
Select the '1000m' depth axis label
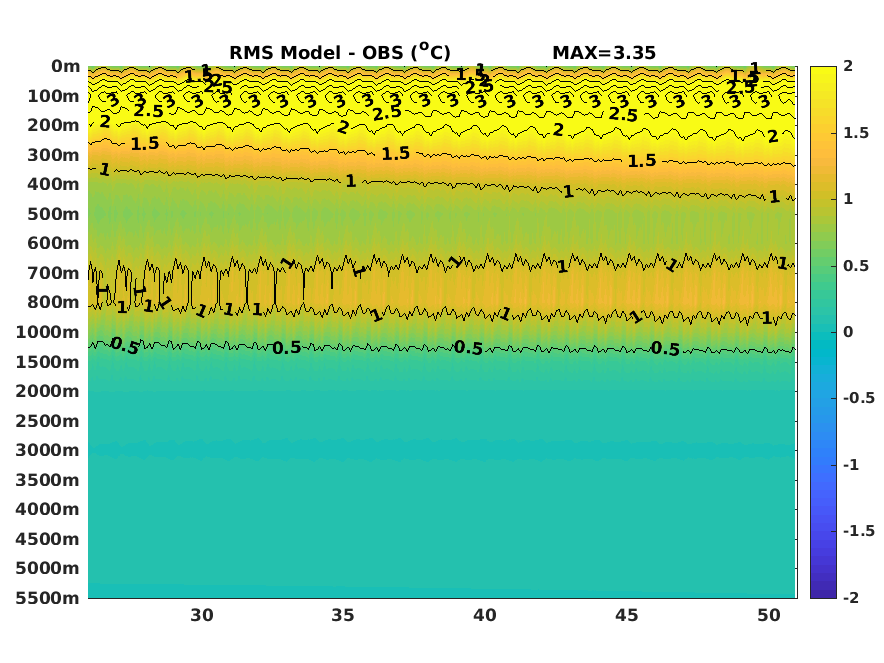pos(47,333)
